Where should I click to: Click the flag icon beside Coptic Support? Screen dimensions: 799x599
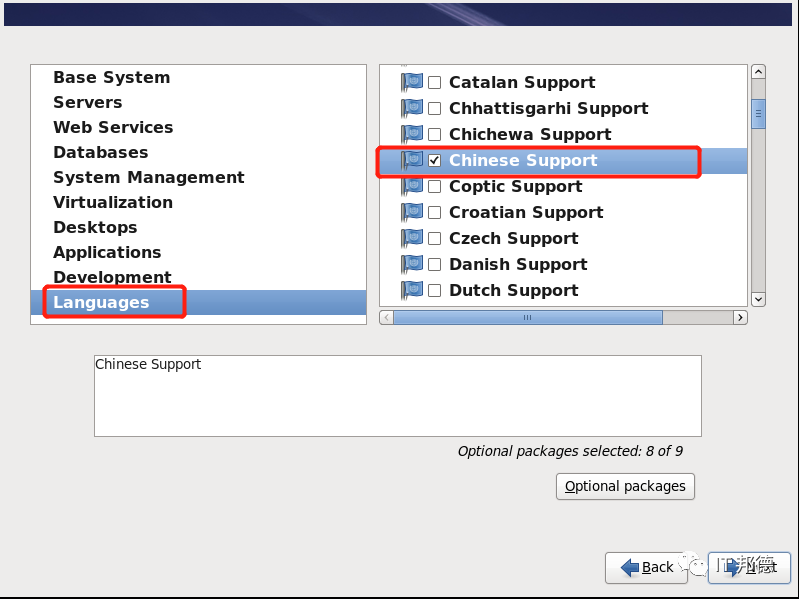(412, 186)
